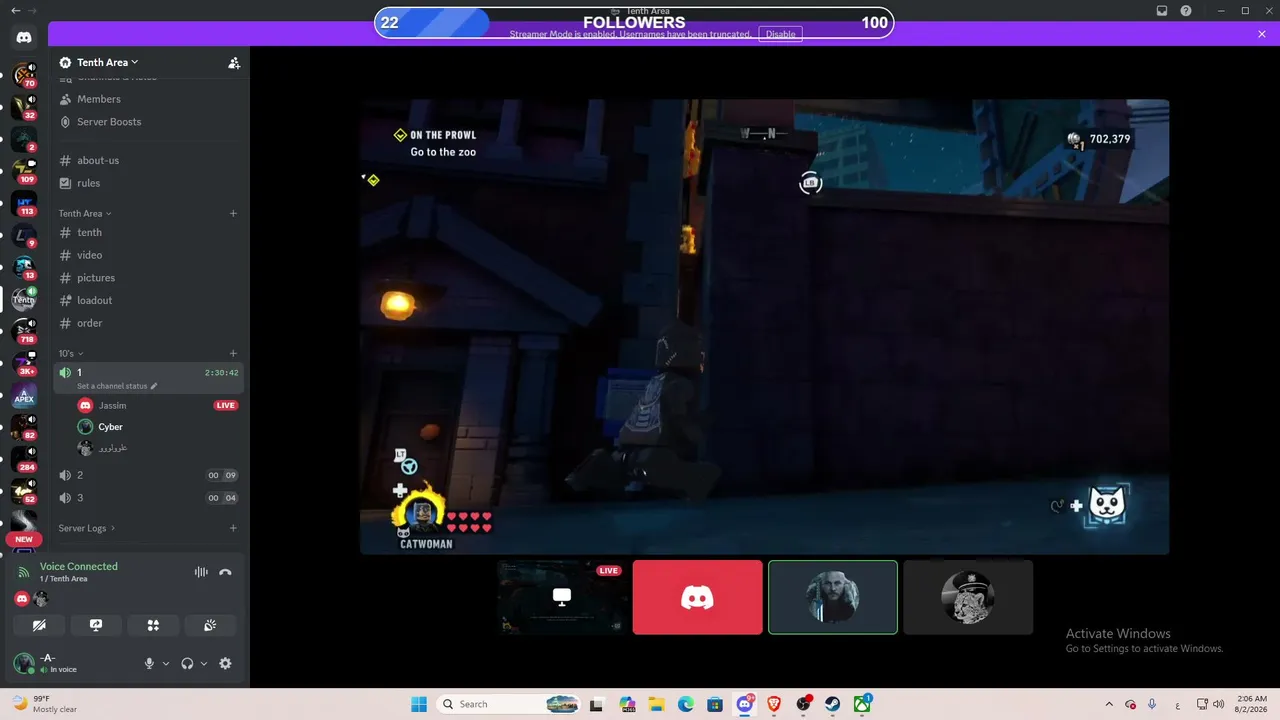Select the pictures text channel
Viewport: 1280px width, 720px height.
(148, 278)
